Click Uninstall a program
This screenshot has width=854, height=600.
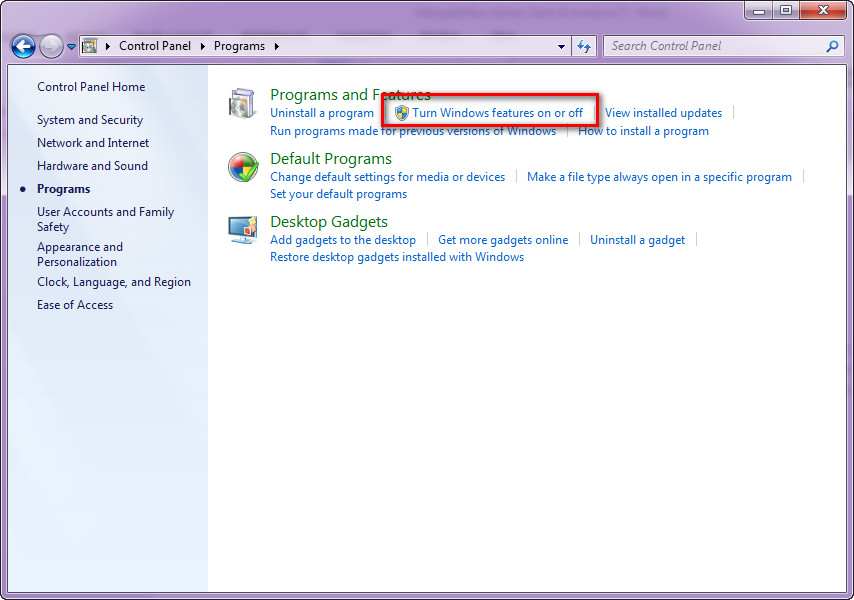tap(322, 113)
